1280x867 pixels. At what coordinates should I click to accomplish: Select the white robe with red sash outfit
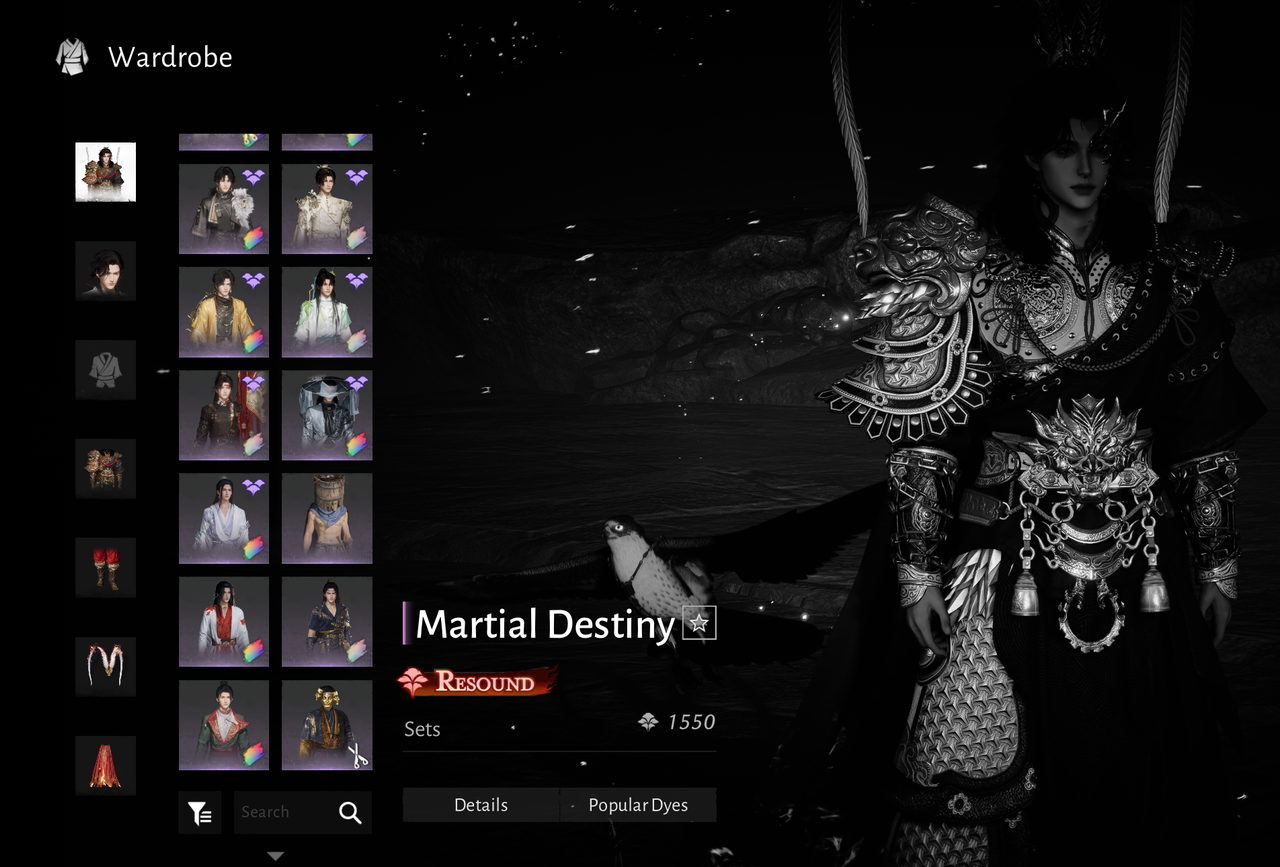(x=224, y=622)
